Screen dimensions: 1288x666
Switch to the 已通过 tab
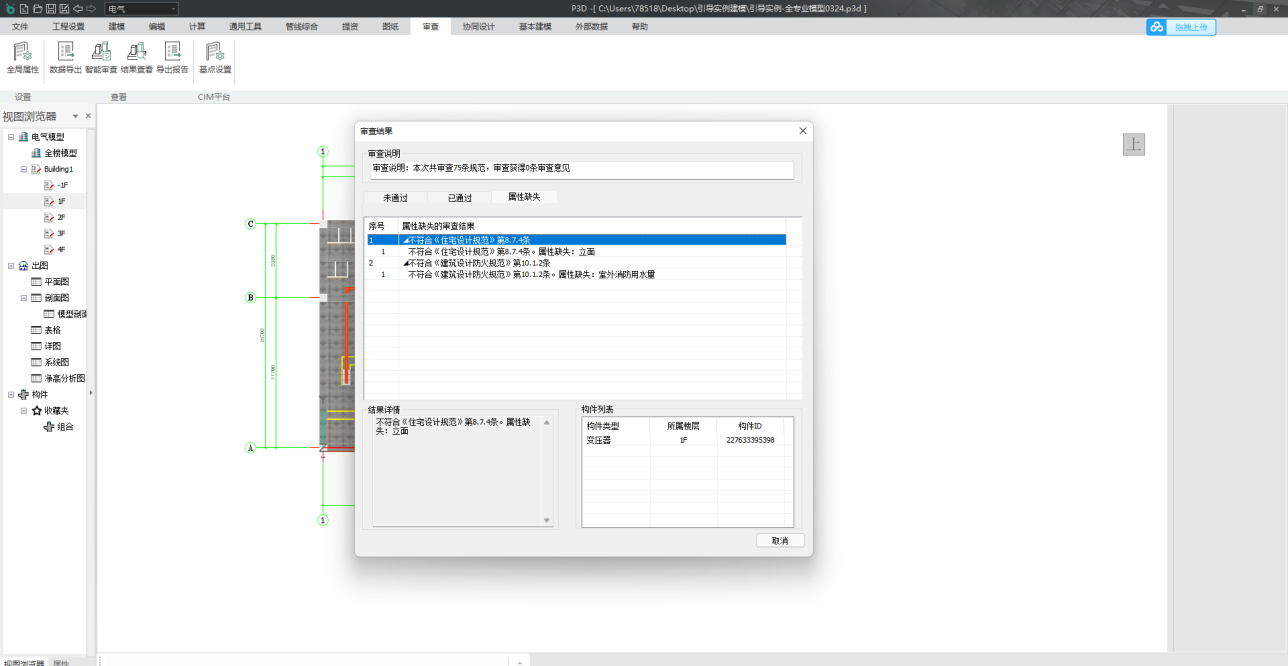459,198
